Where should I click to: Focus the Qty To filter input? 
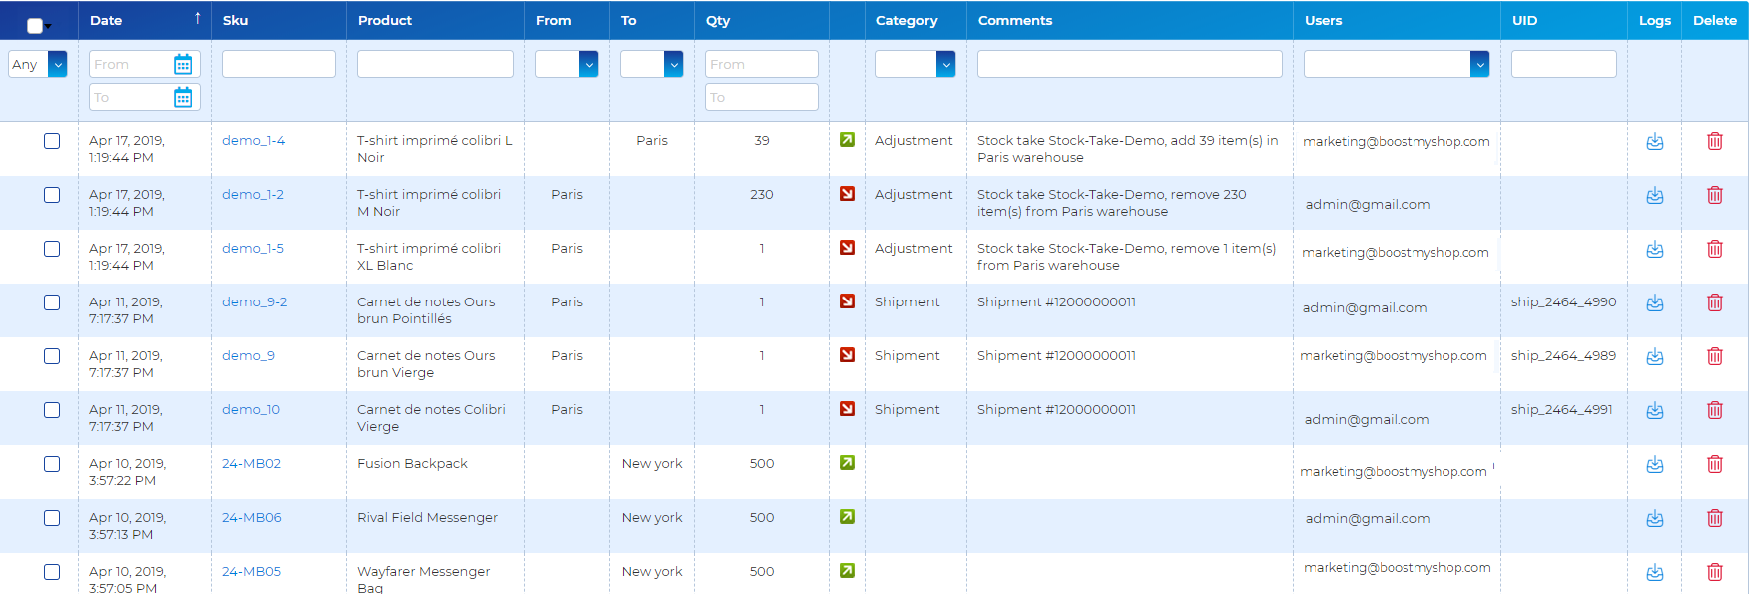coord(762,97)
